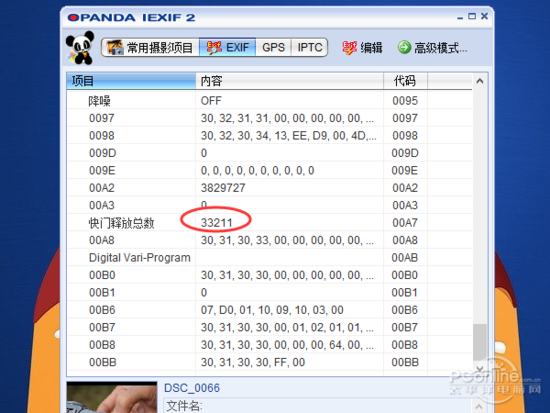Screen dimensions: 550x413
Task: Sort by the 代码 column header
Action: tap(405, 81)
